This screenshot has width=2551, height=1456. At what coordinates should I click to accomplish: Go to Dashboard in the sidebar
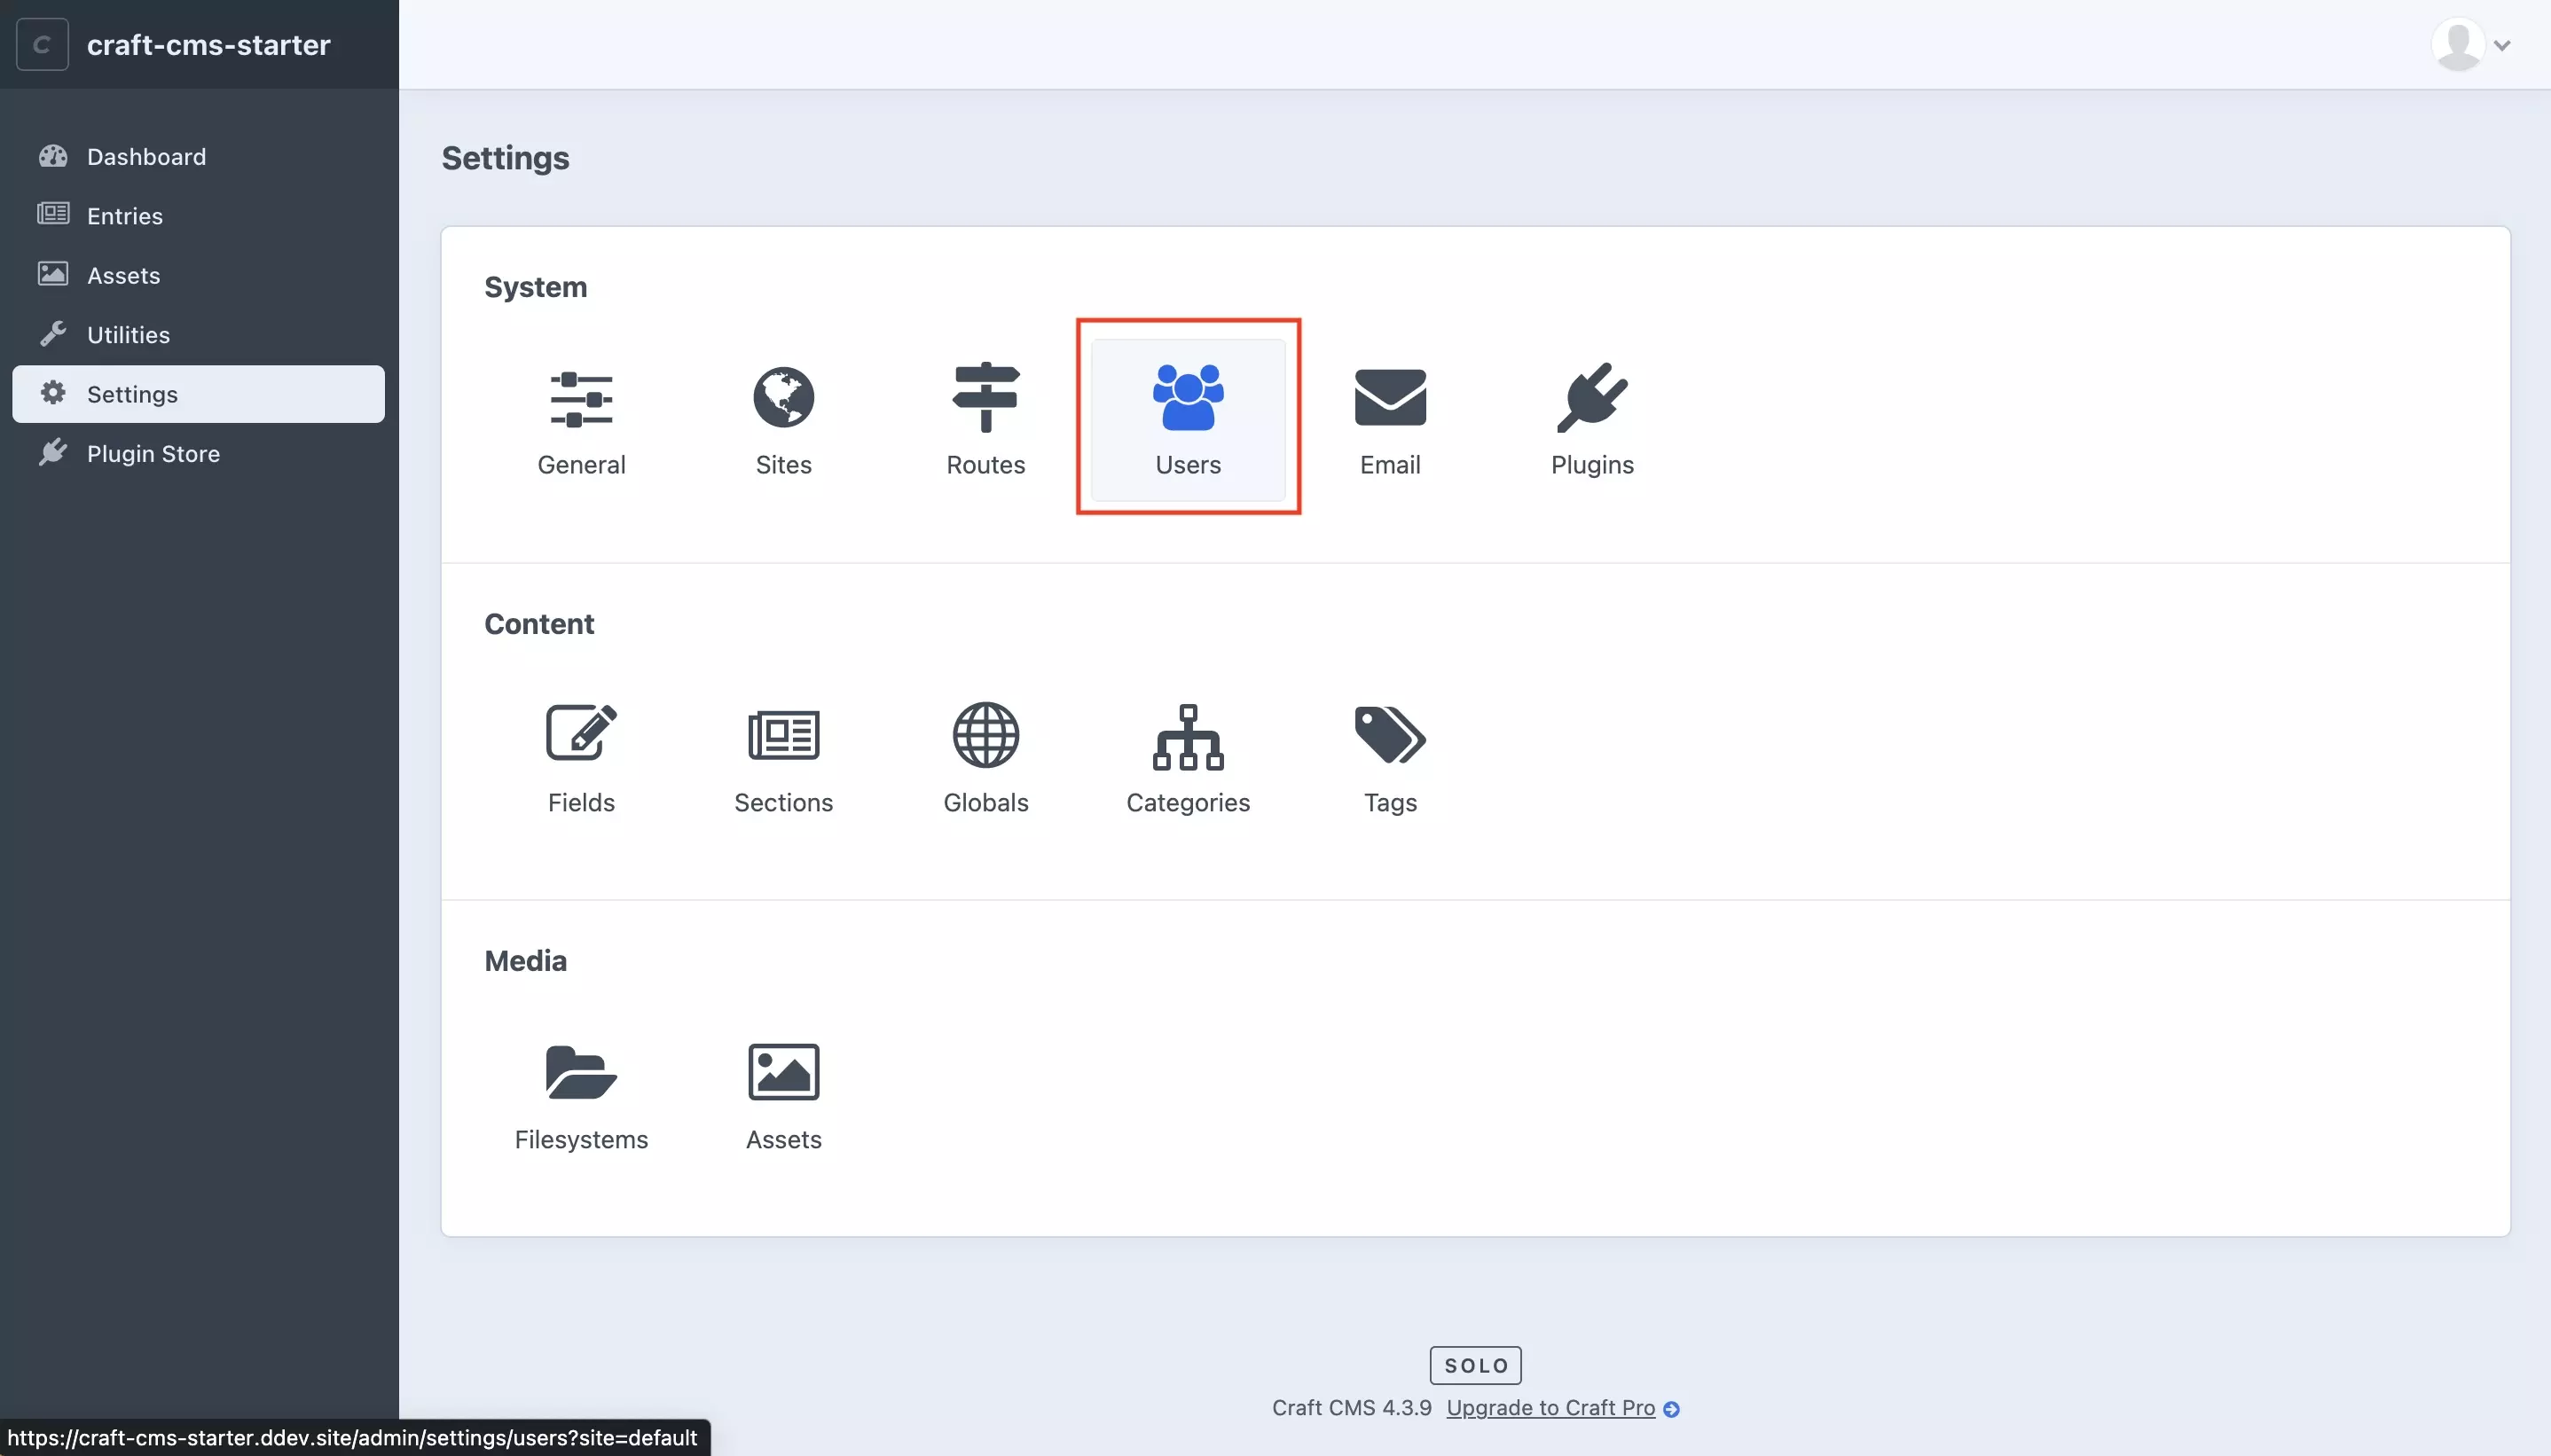tap(198, 156)
